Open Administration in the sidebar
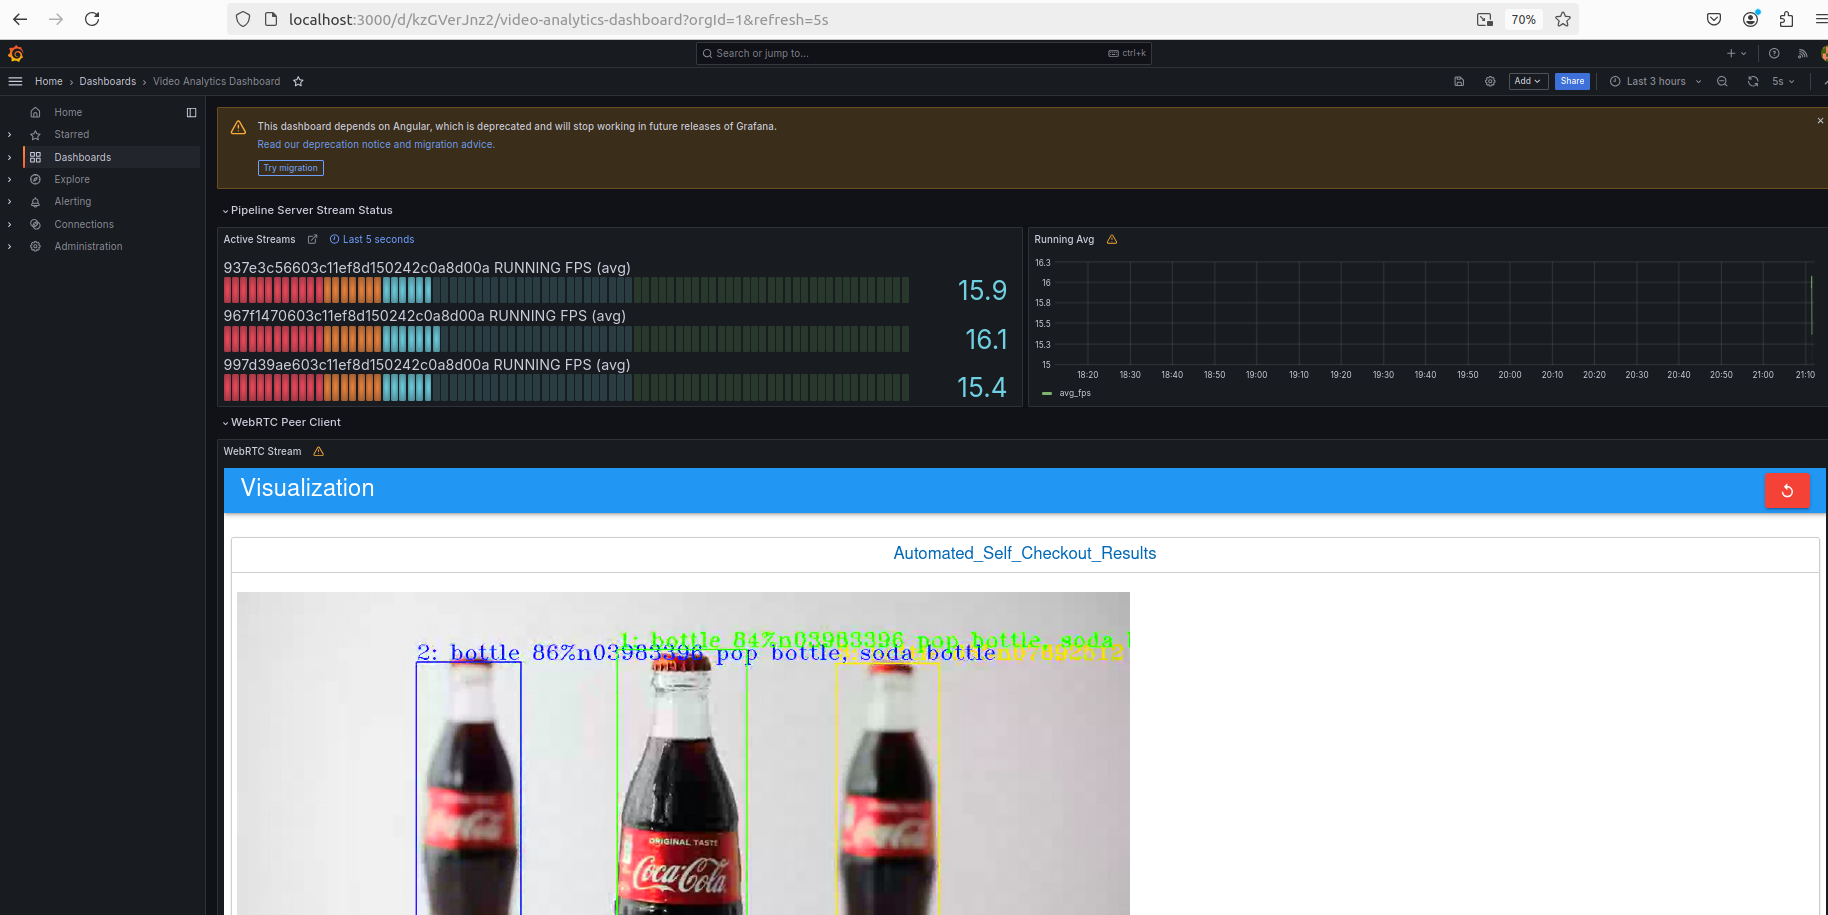 [88, 246]
